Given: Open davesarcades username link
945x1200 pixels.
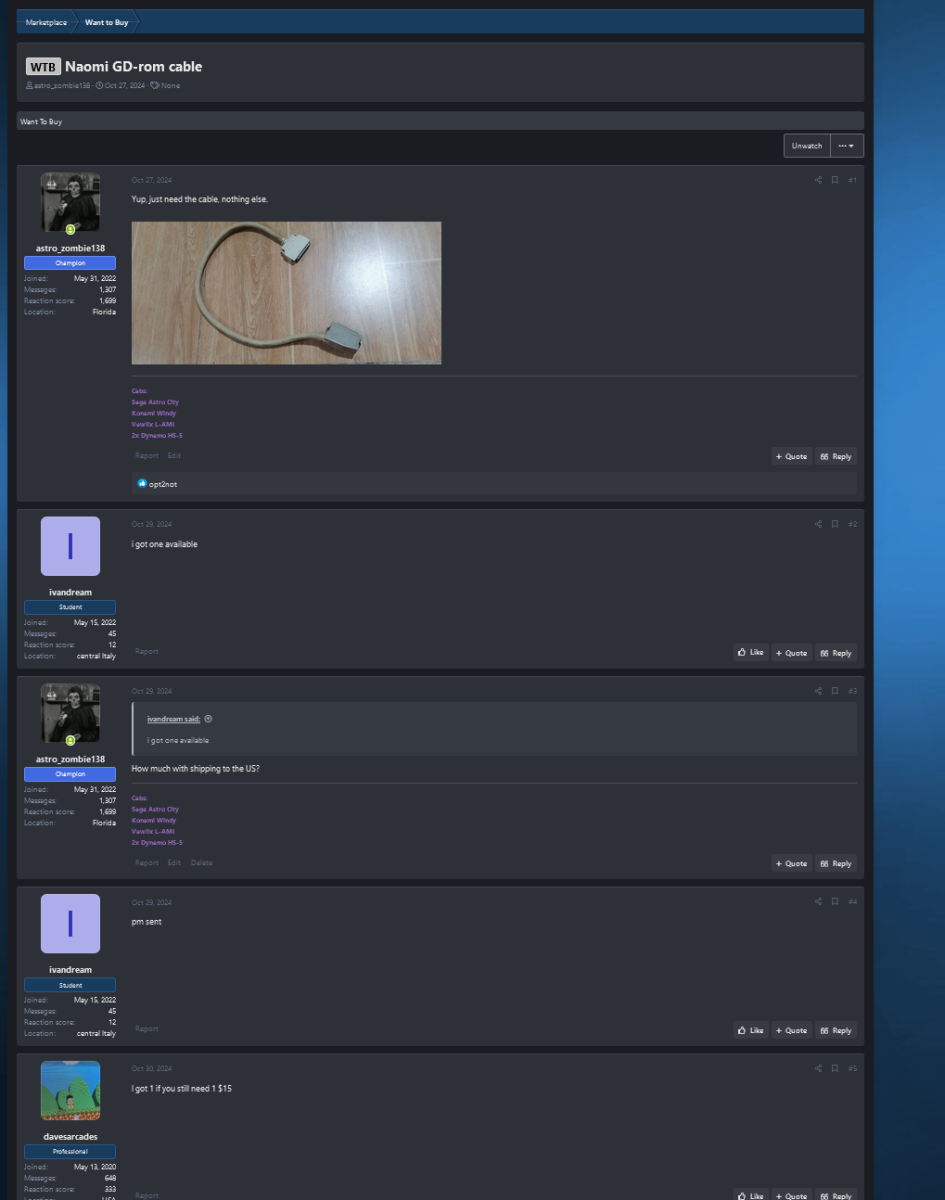Looking at the screenshot, I should 70,1137.
